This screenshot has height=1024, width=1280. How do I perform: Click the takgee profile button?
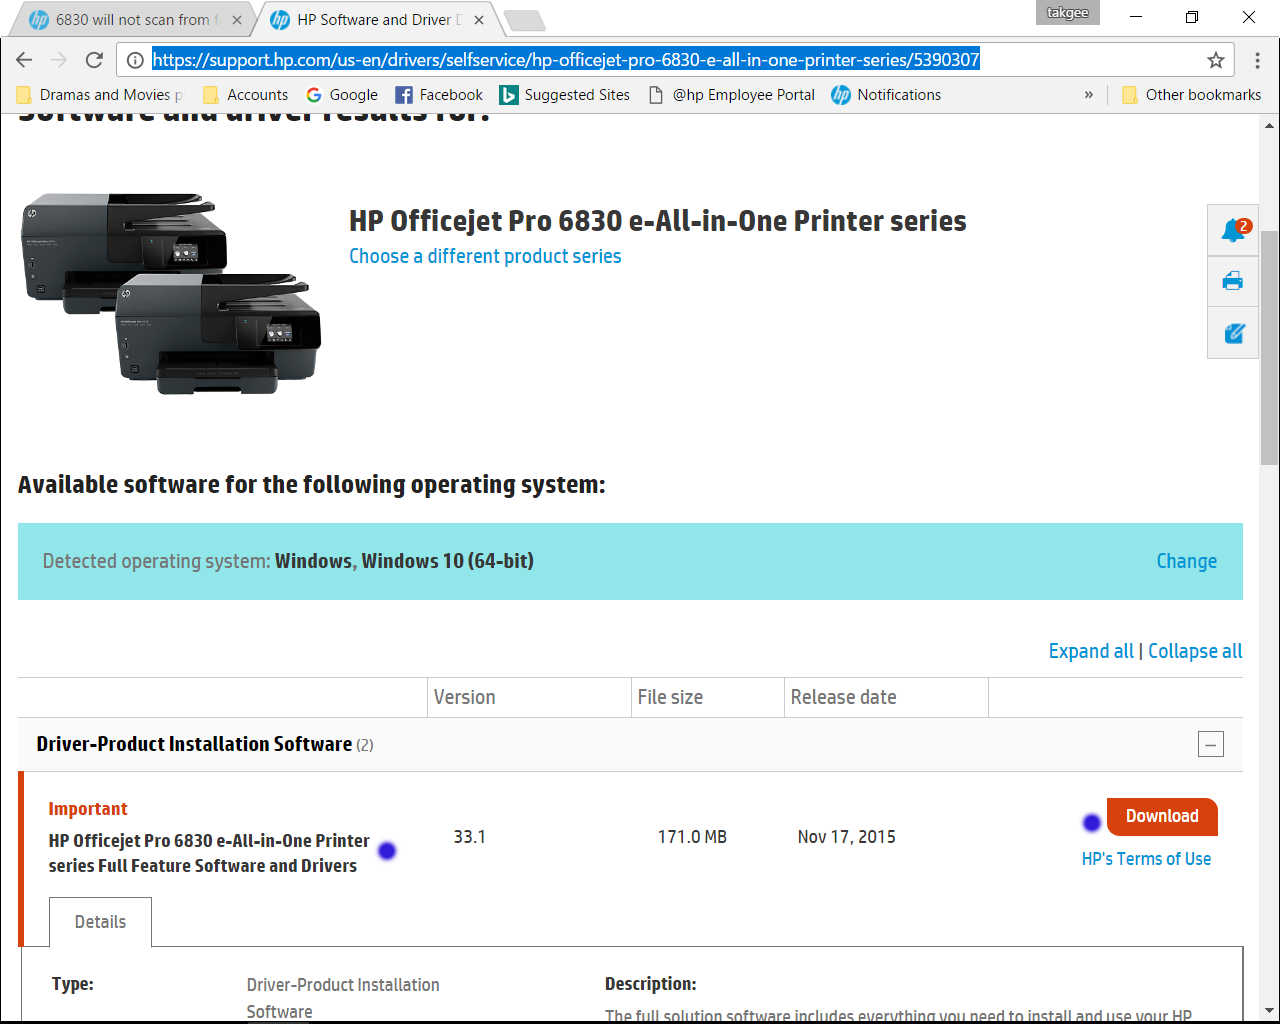tap(1068, 13)
